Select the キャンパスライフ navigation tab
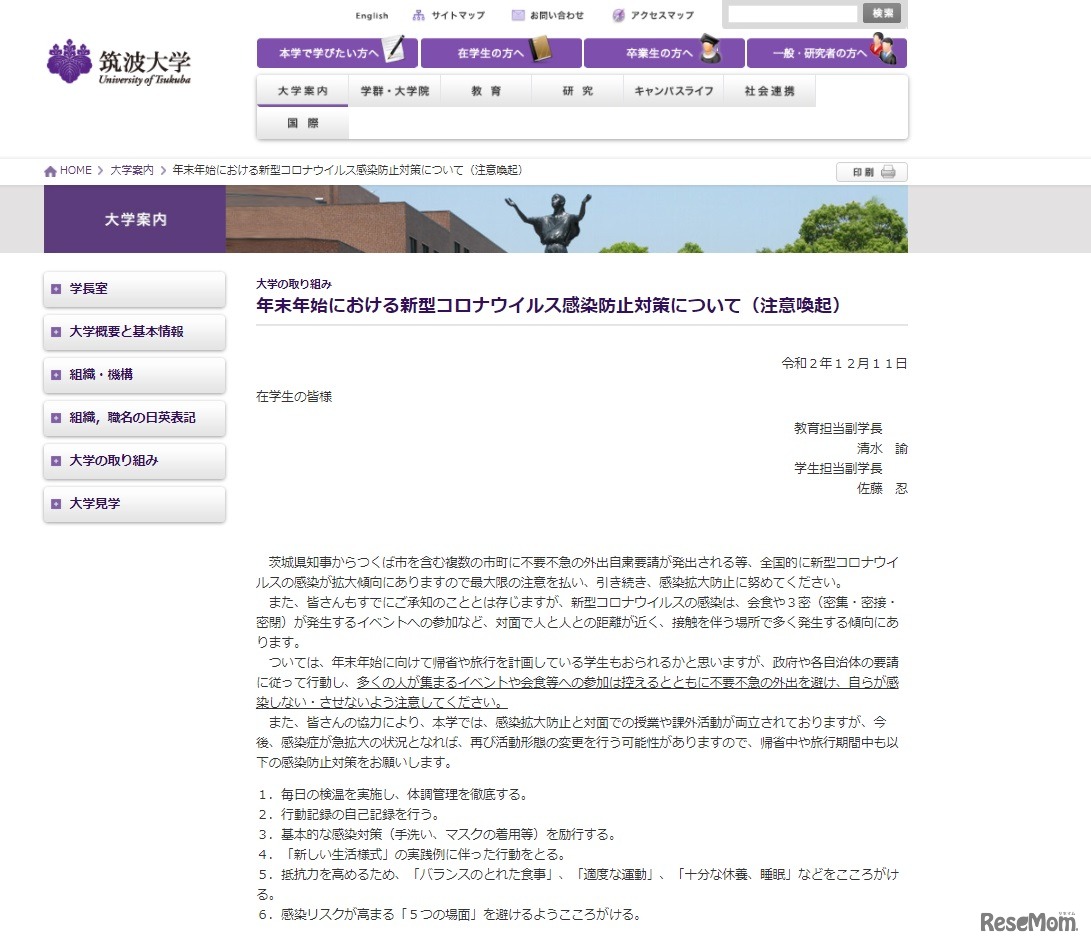 674,91
